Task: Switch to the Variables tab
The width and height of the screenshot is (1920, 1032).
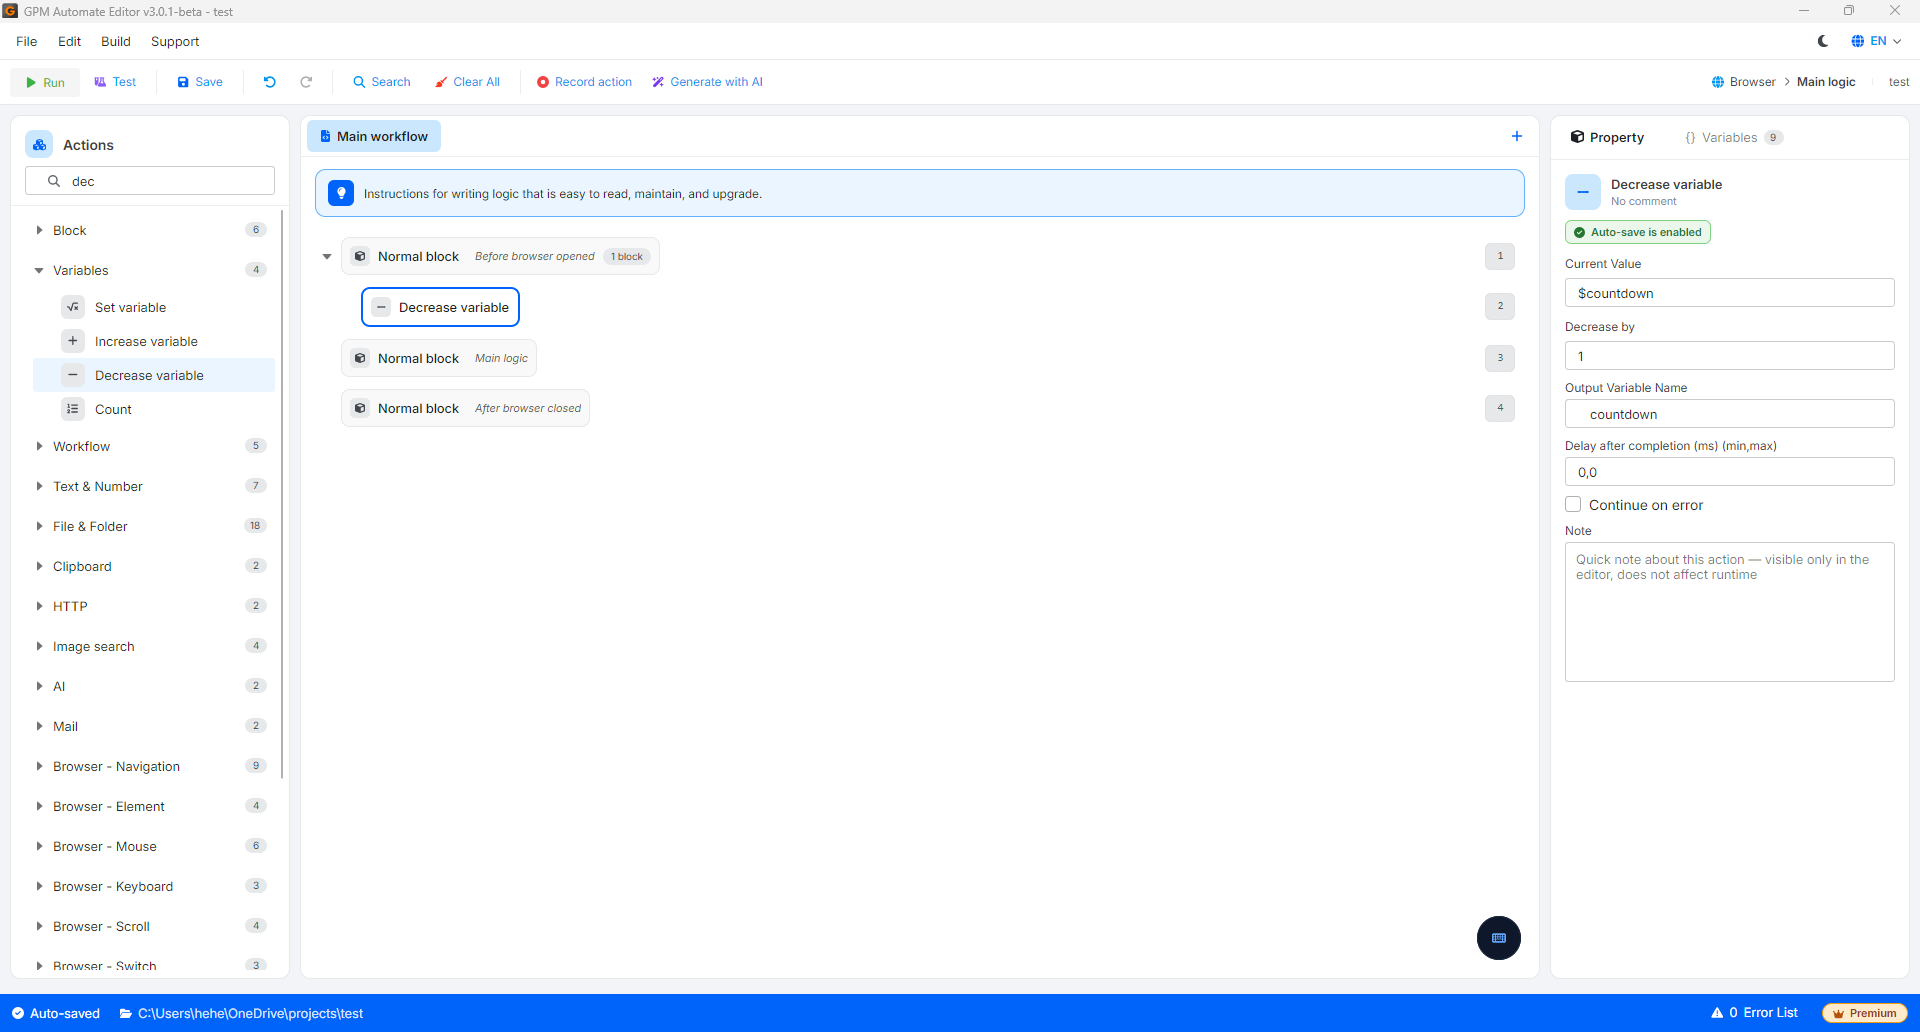Action: tap(1732, 137)
